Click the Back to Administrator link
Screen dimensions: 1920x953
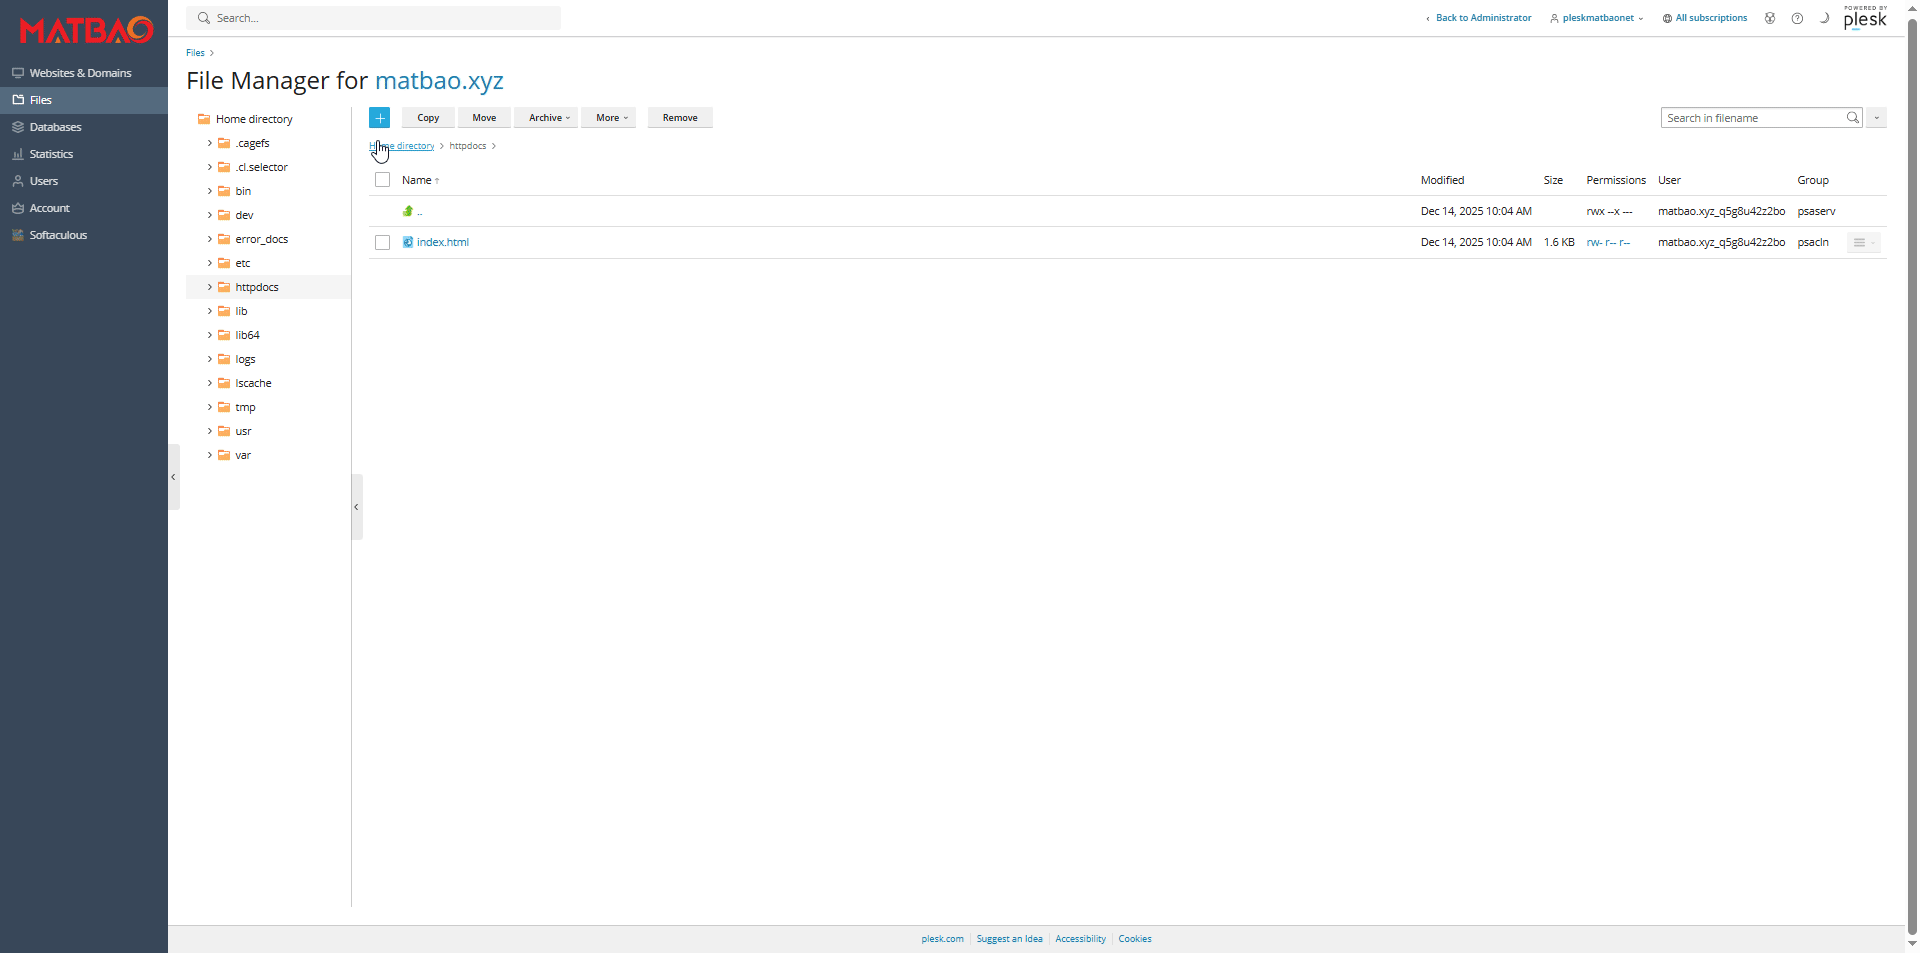(x=1482, y=18)
